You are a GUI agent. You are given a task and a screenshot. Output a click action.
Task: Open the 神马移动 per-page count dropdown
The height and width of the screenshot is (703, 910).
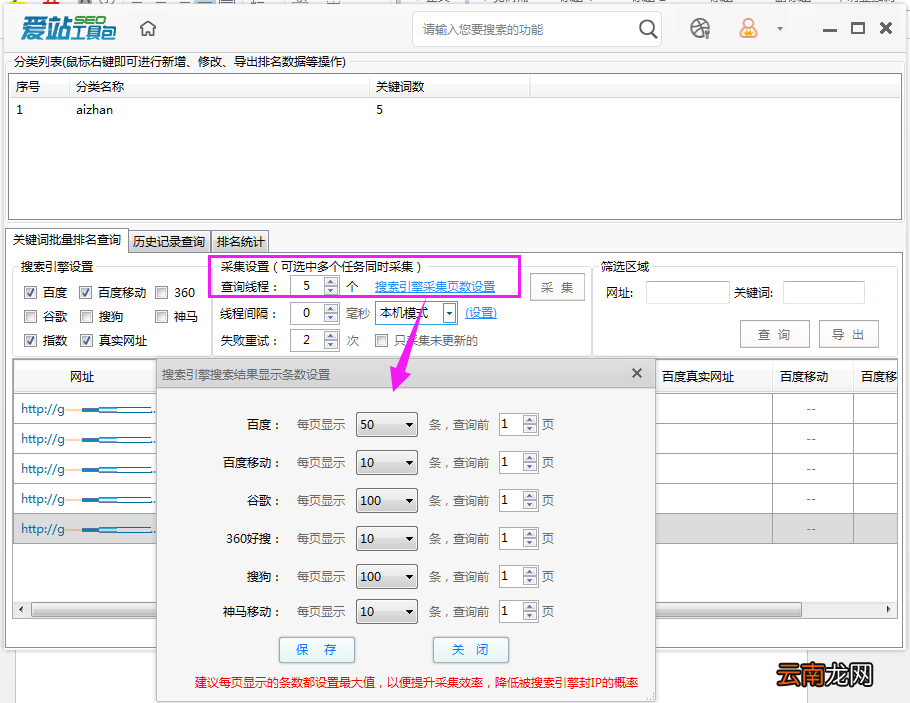tap(387, 611)
